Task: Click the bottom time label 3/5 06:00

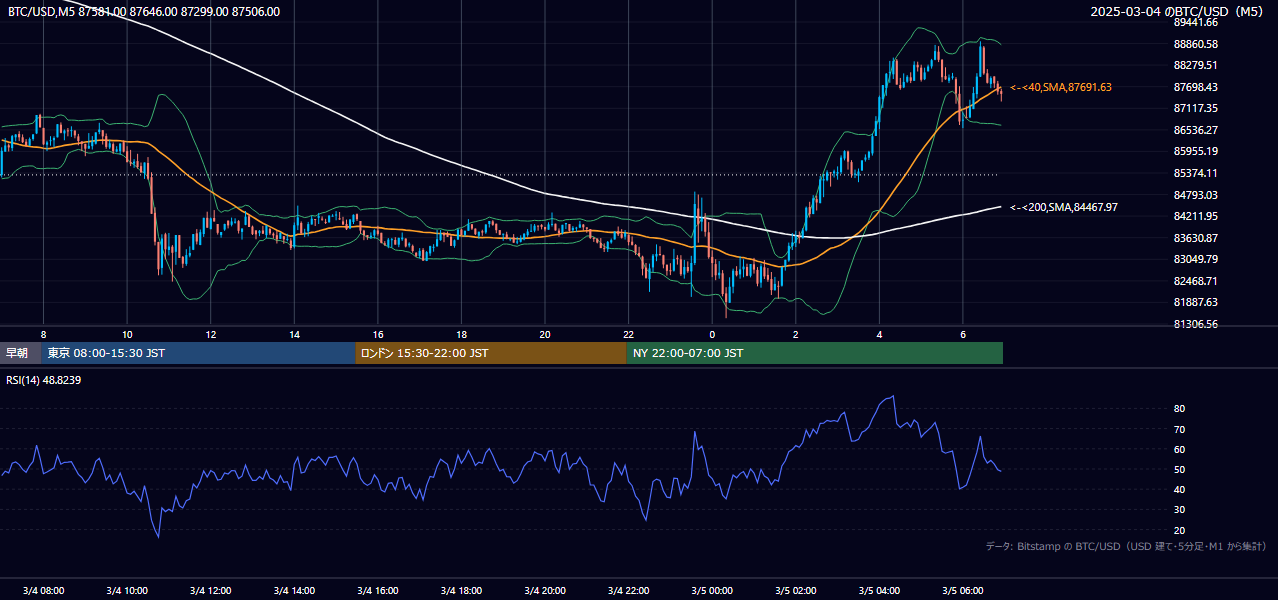Action: point(962,591)
